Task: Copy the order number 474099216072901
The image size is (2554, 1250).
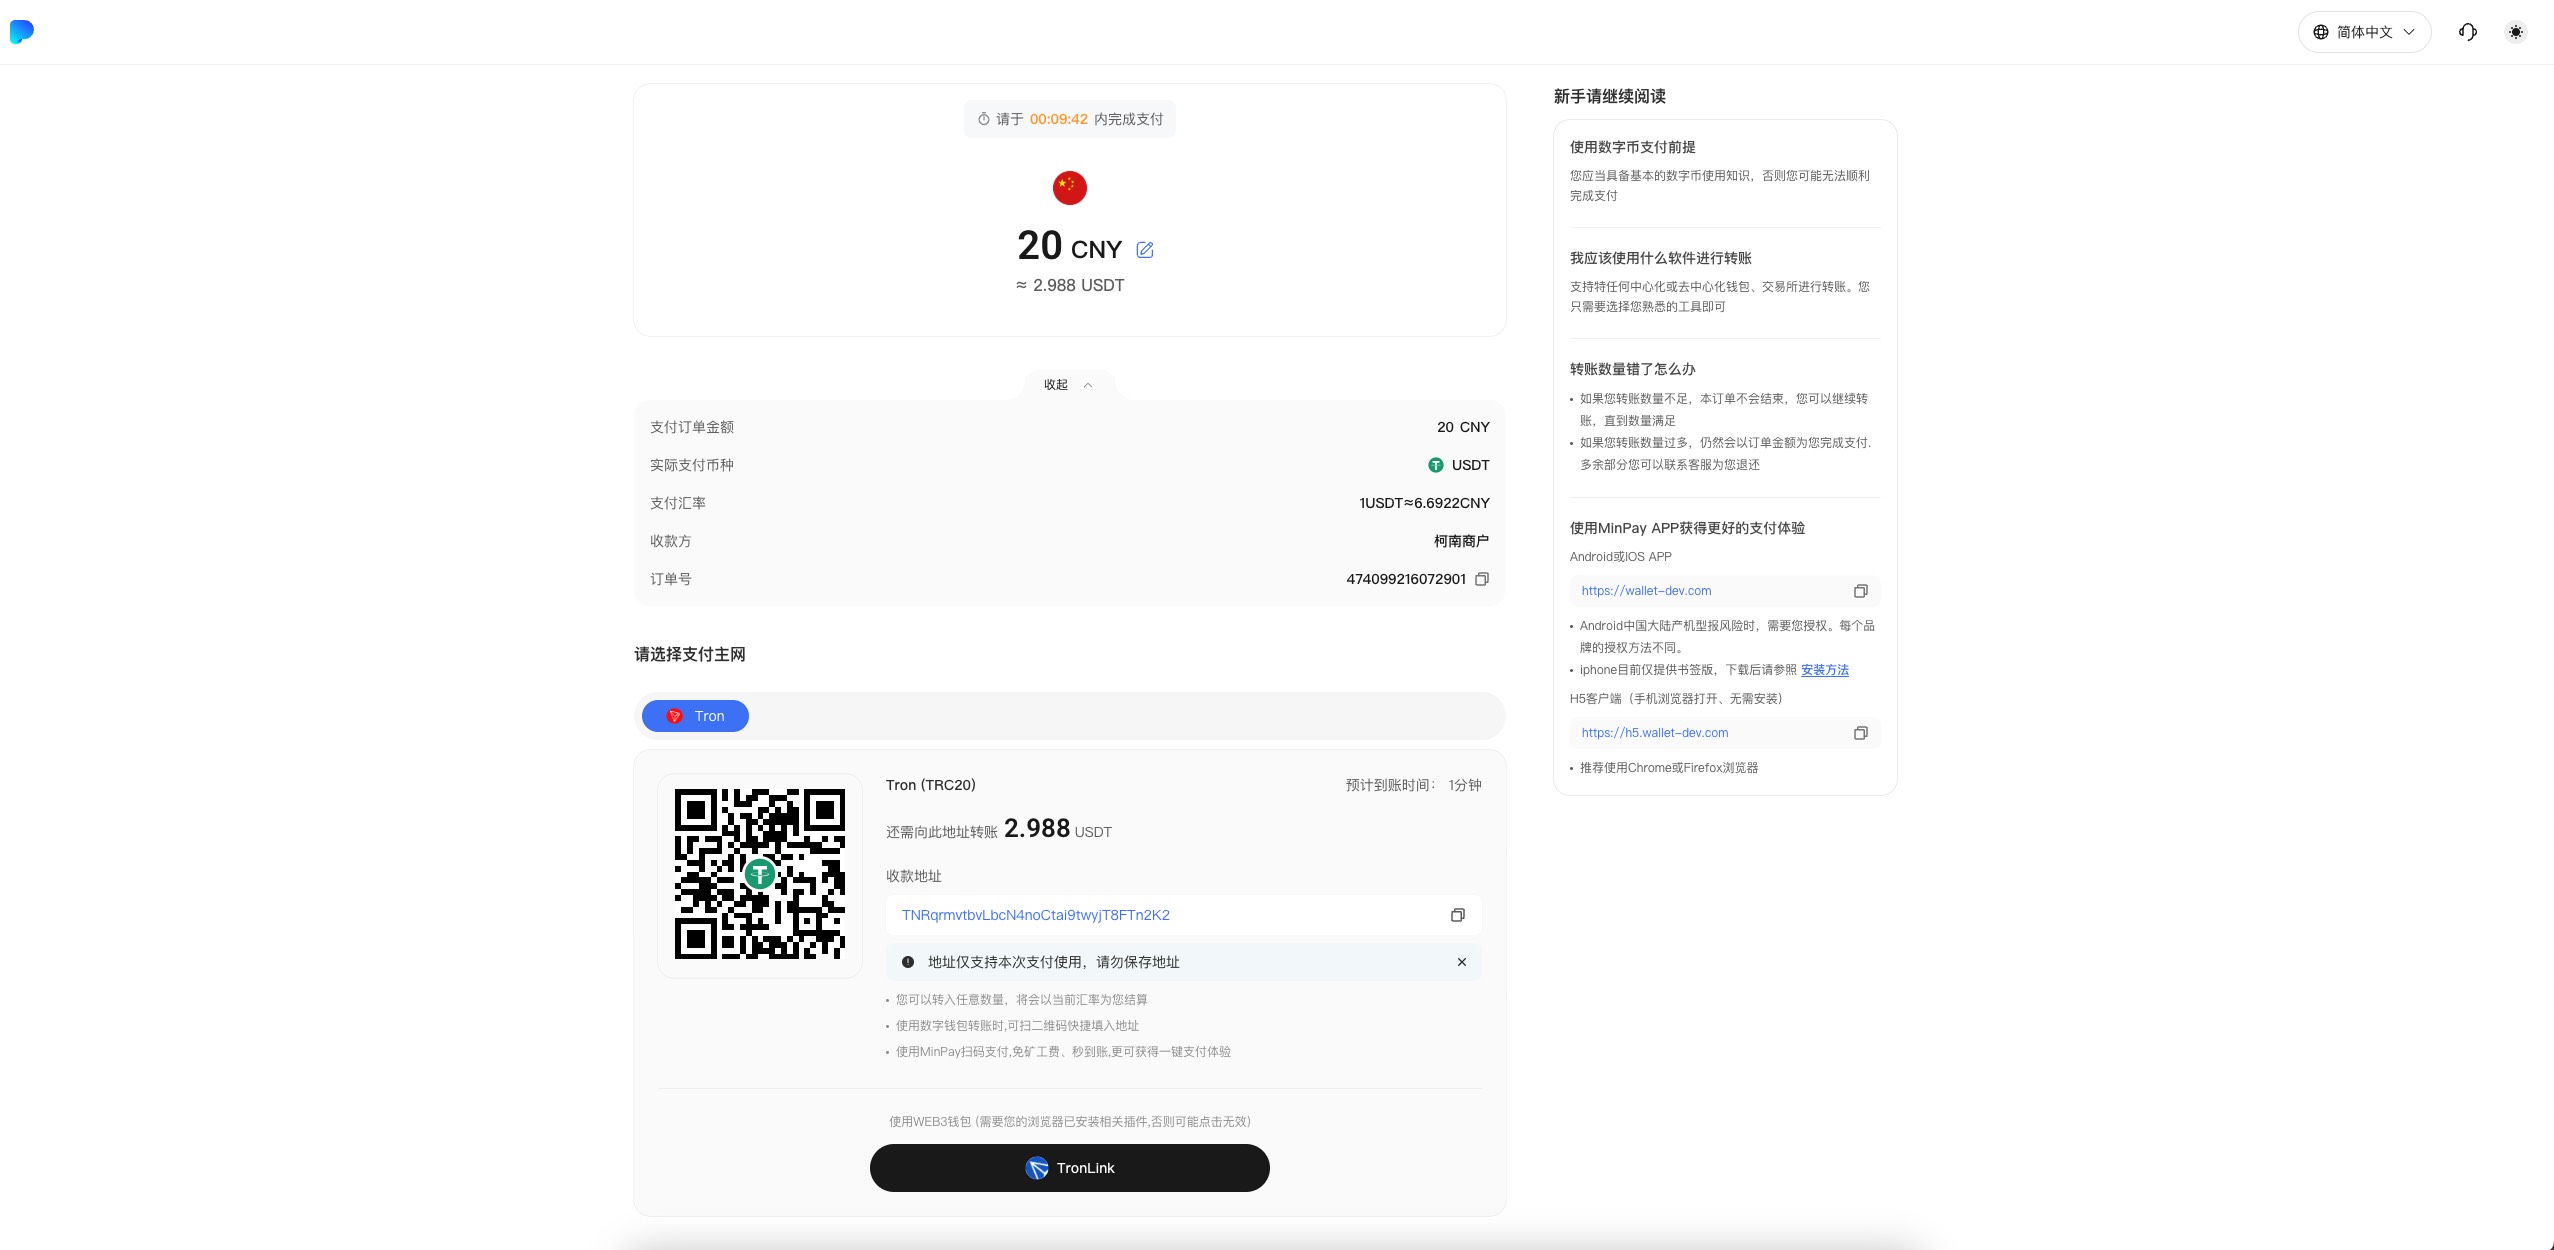Action: click(x=1482, y=579)
